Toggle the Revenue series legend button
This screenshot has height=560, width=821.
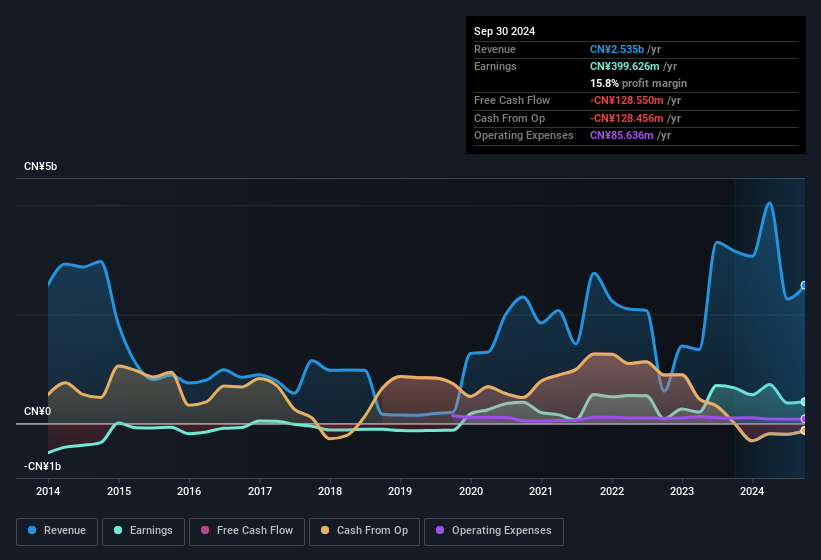[57, 531]
